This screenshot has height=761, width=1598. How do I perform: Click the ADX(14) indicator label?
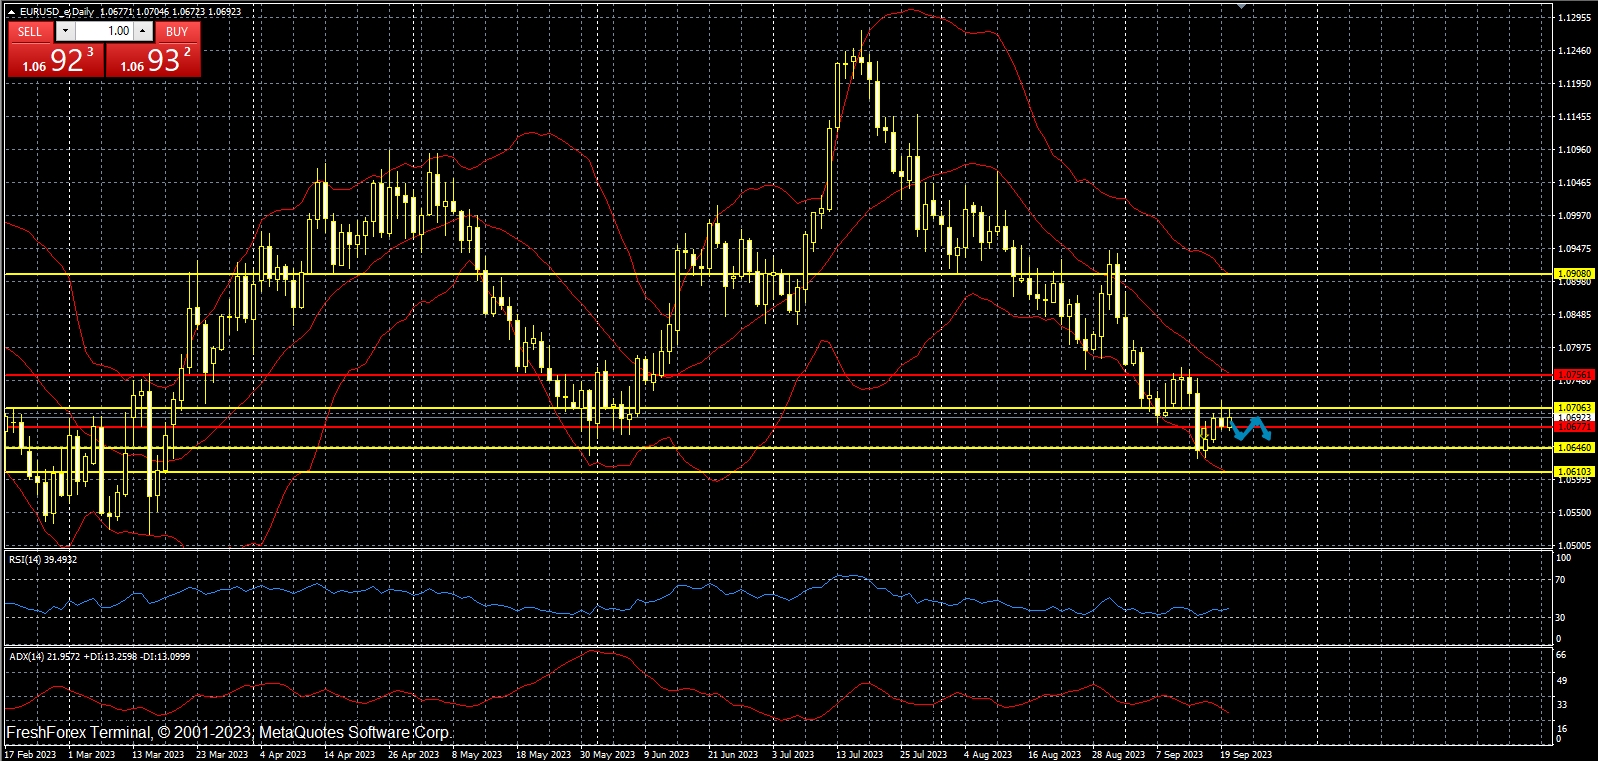click(98, 657)
